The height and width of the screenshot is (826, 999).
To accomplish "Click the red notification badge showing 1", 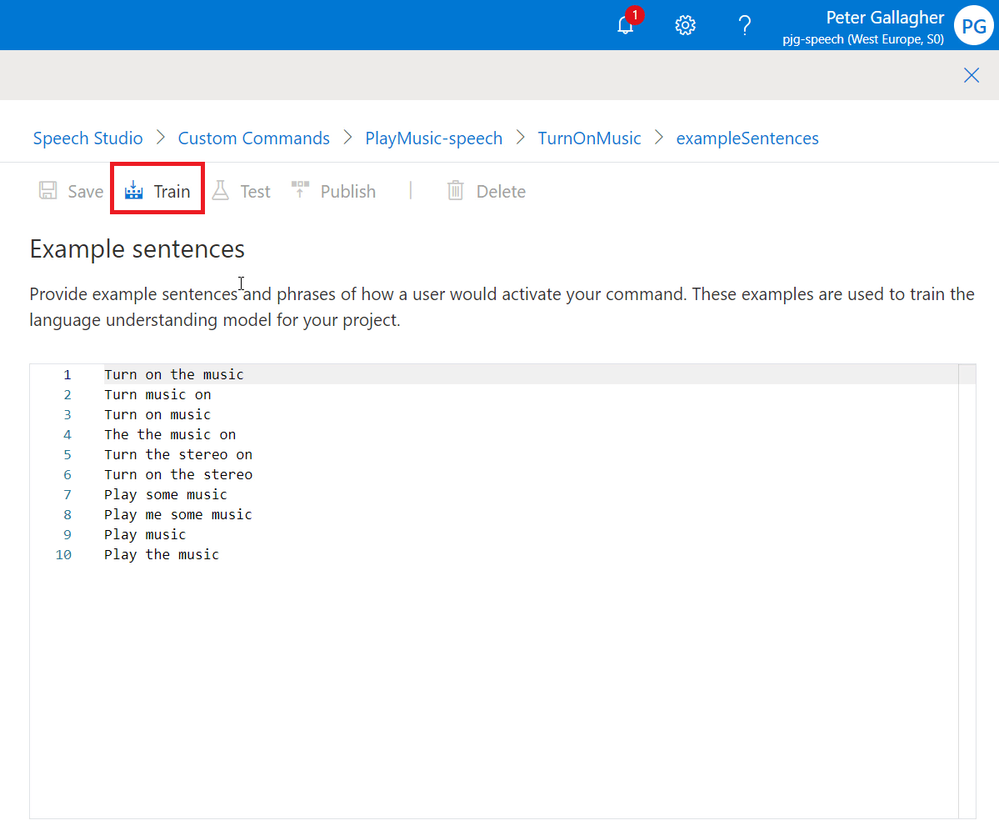I will (635, 15).
